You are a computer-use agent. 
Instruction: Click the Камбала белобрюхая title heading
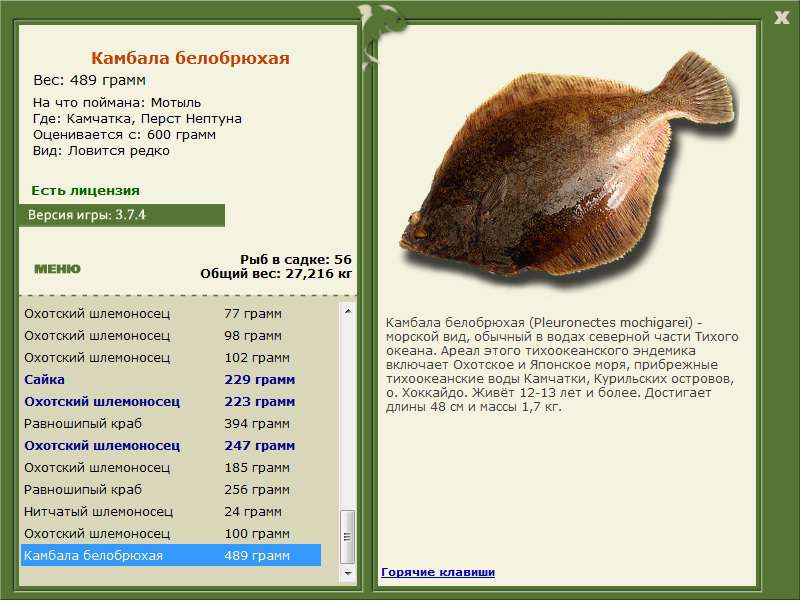pyautogui.click(x=190, y=58)
